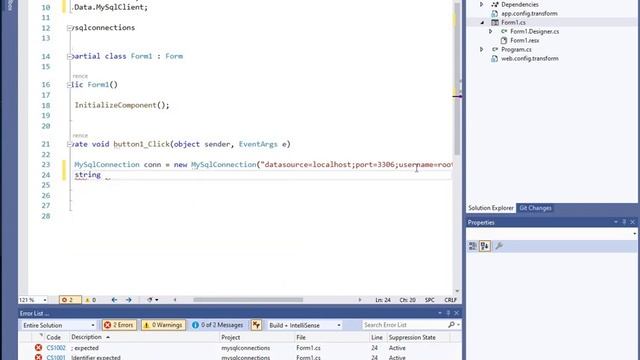Select the '; expected' error description
This screenshot has width=640, height=360.
click(x=85, y=348)
